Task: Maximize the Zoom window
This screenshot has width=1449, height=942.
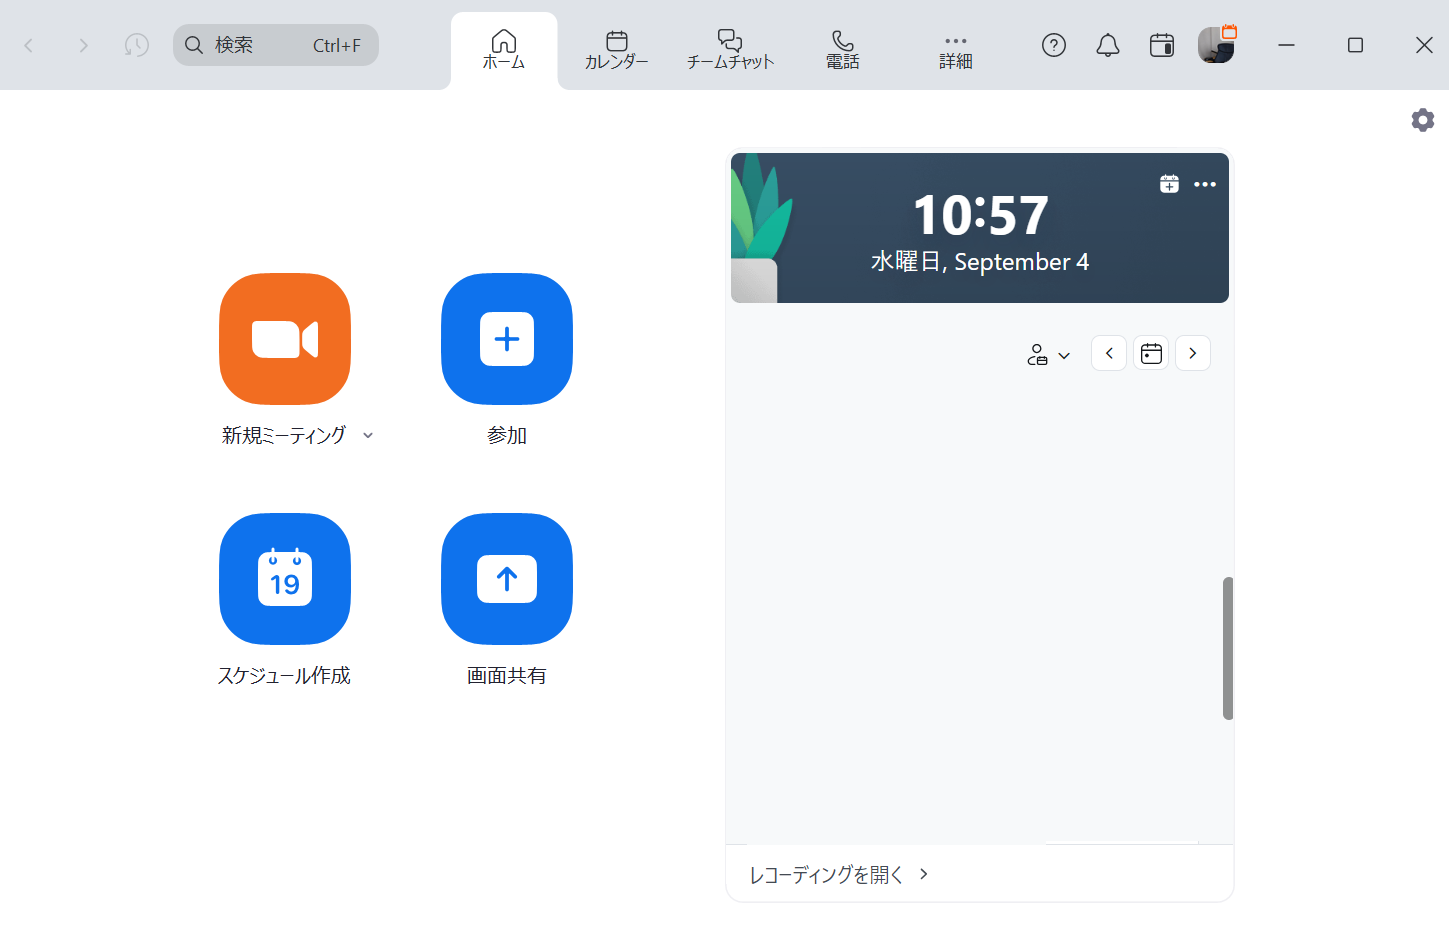Action: pyautogui.click(x=1356, y=45)
